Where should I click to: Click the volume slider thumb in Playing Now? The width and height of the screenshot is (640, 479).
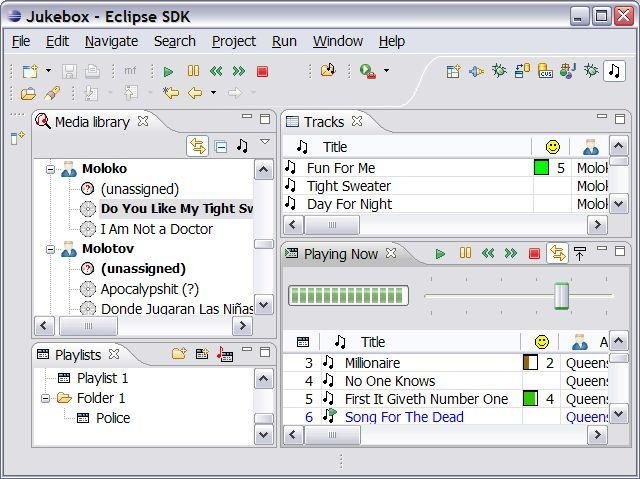click(562, 296)
